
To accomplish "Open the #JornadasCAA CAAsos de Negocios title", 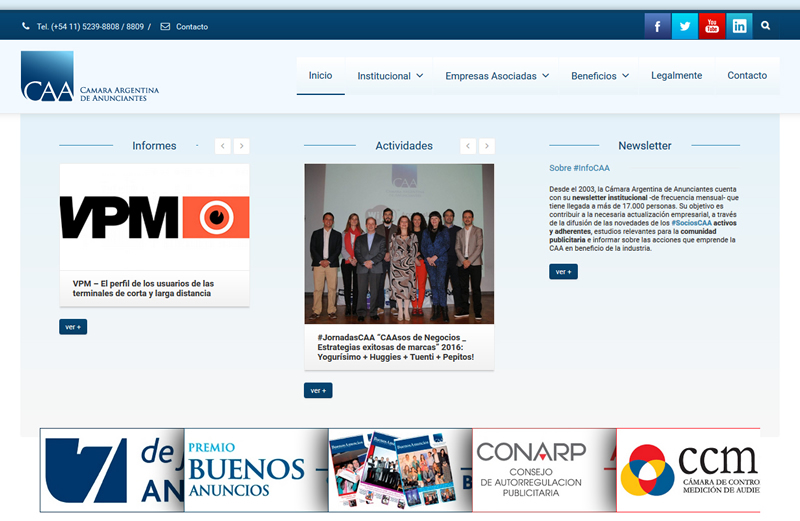I will tap(395, 347).
